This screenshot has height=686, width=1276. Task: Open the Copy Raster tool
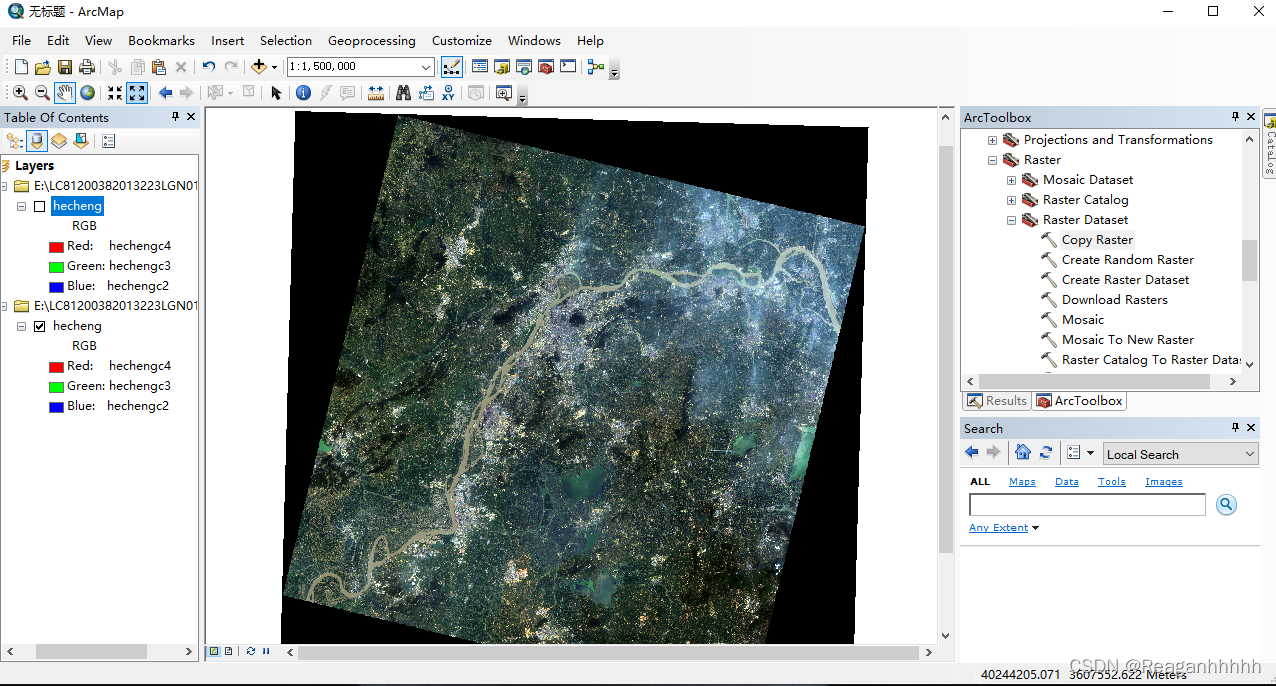1097,240
